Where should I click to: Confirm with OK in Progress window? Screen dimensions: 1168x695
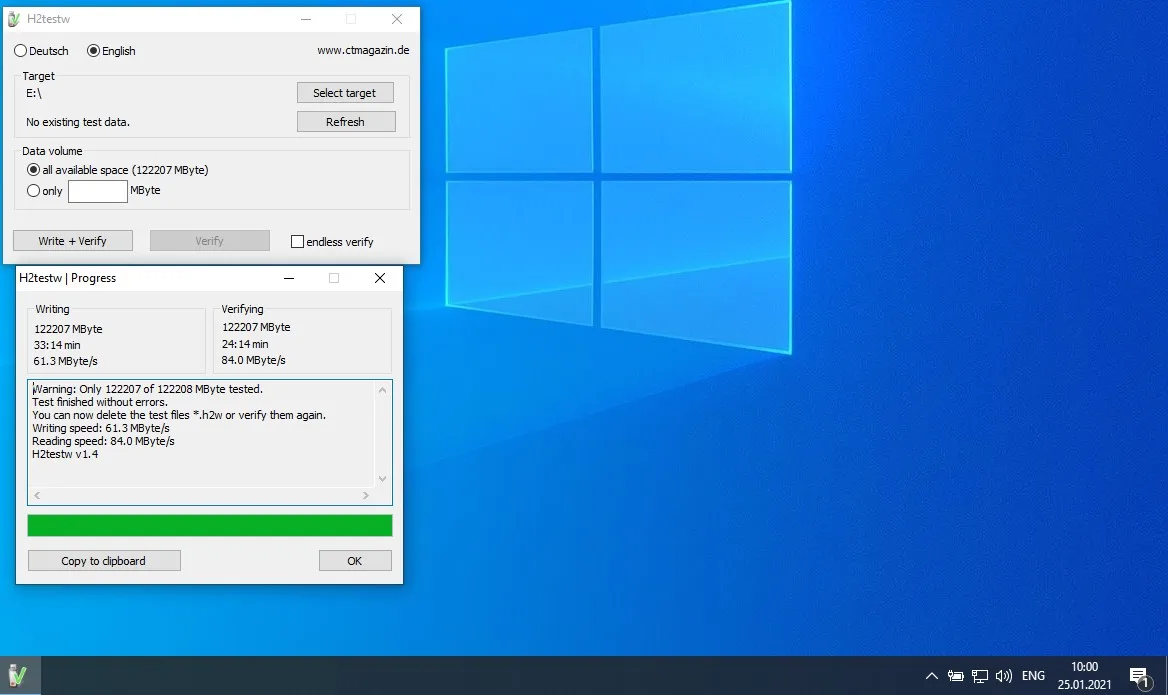355,561
